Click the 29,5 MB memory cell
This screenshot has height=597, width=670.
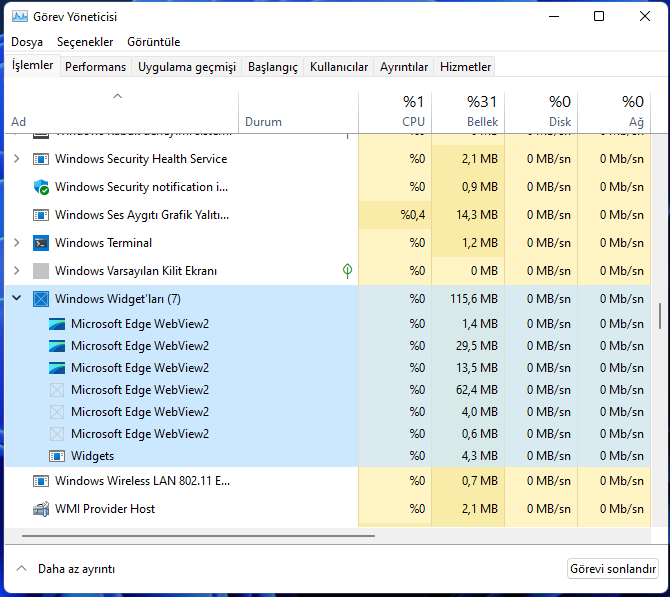pyautogui.click(x=468, y=346)
